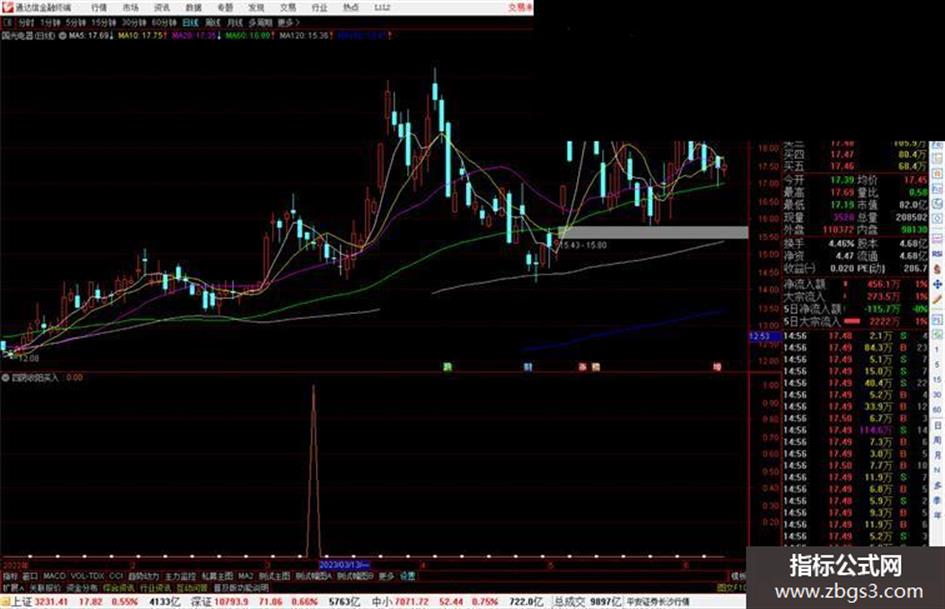Open the 行业 menu
This screenshot has width=945, height=609.
319,8
